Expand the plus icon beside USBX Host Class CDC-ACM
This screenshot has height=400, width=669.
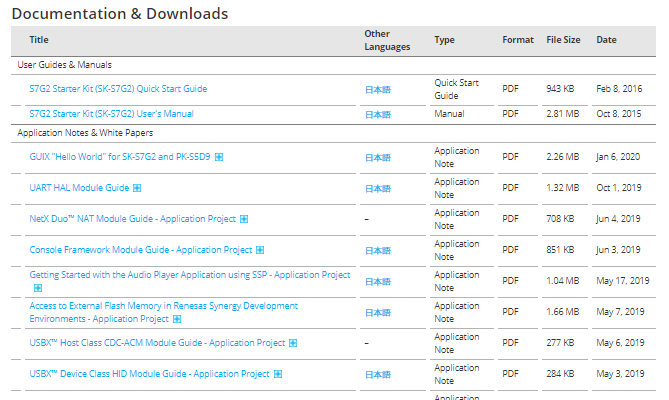[x=294, y=343]
